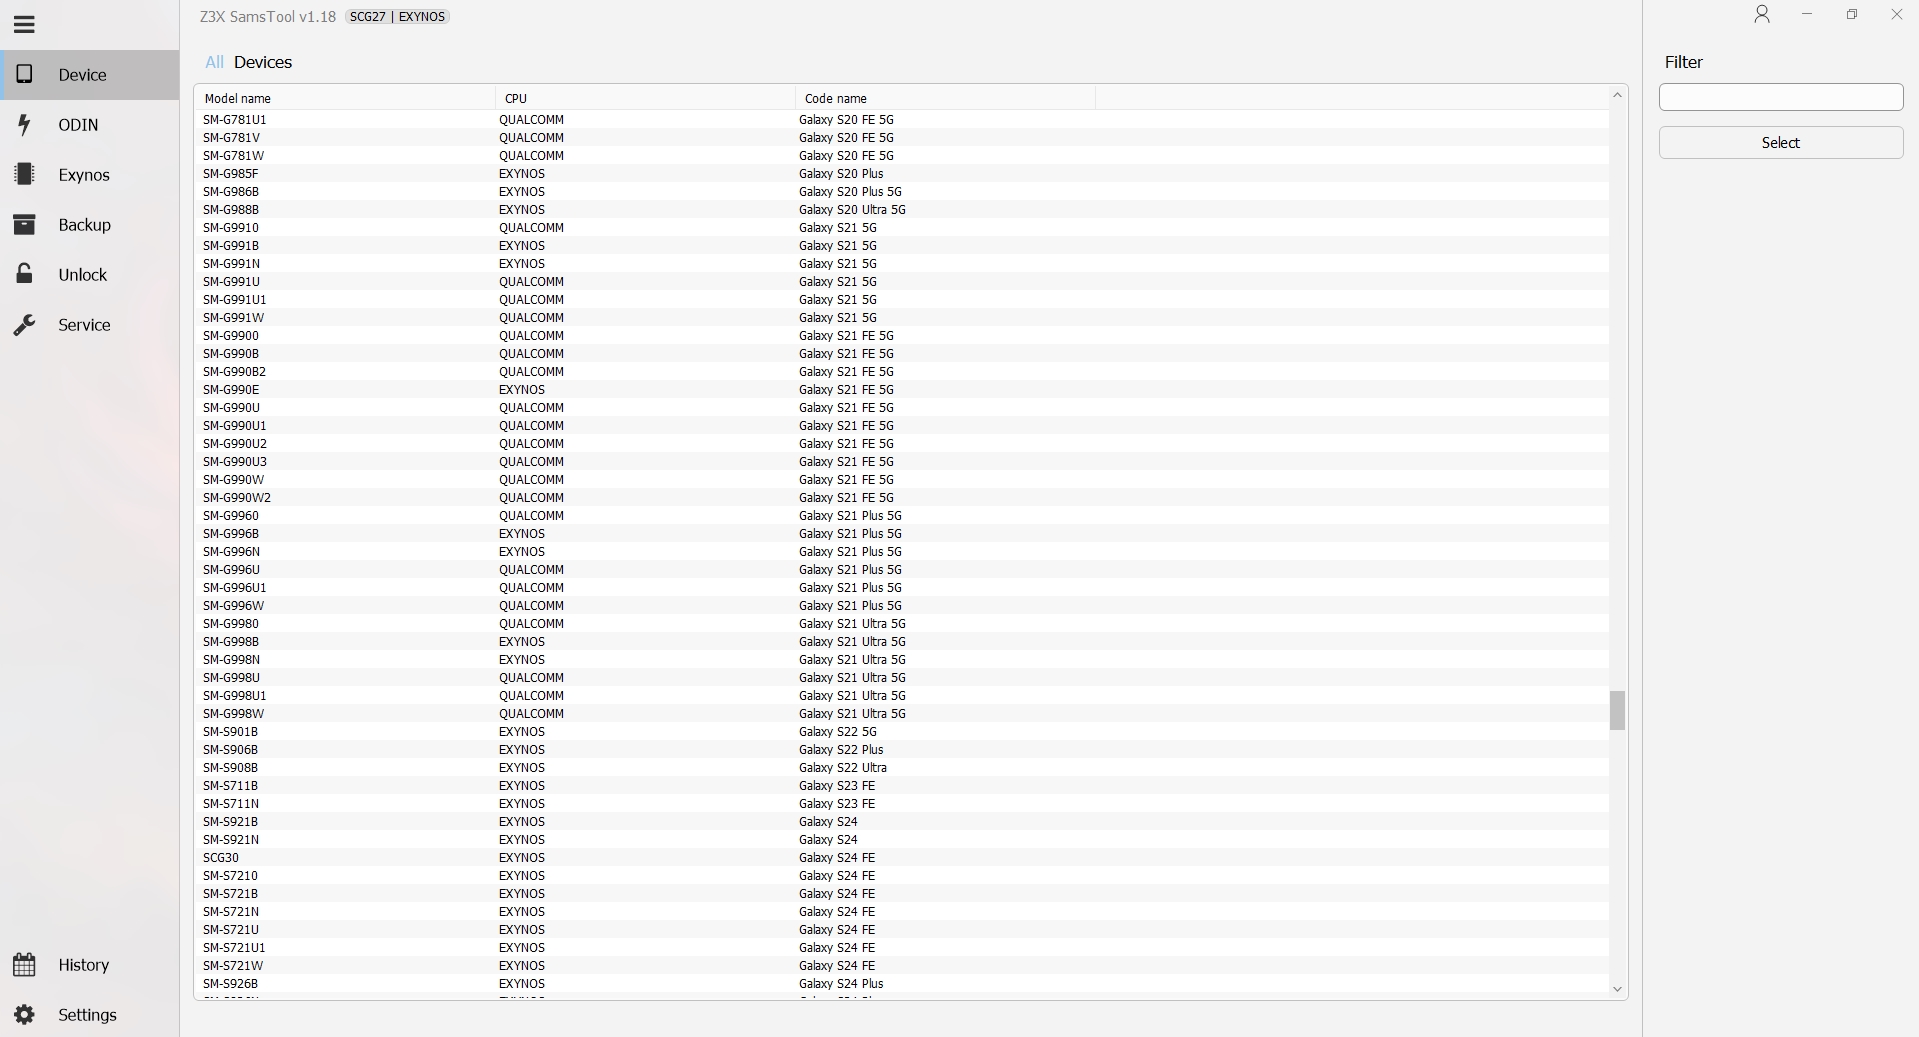This screenshot has width=1919, height=1037.
Task: Select SM-S921B Galaxy S24 row
Action: (x=902, y=822)
